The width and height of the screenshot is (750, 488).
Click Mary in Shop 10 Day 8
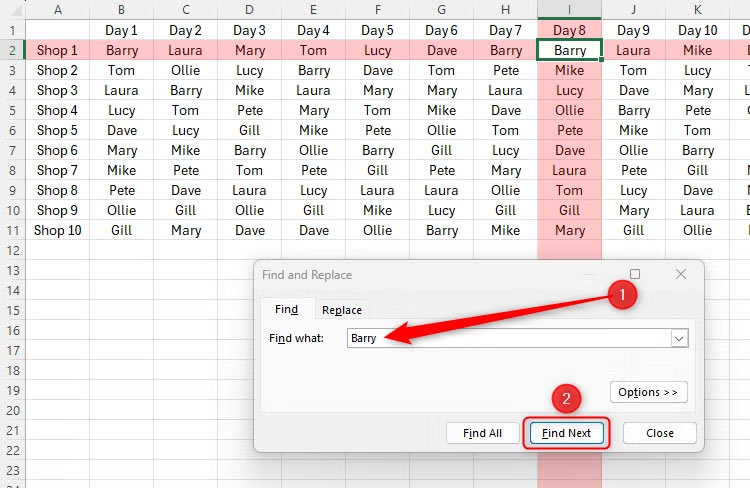[570, 231]
